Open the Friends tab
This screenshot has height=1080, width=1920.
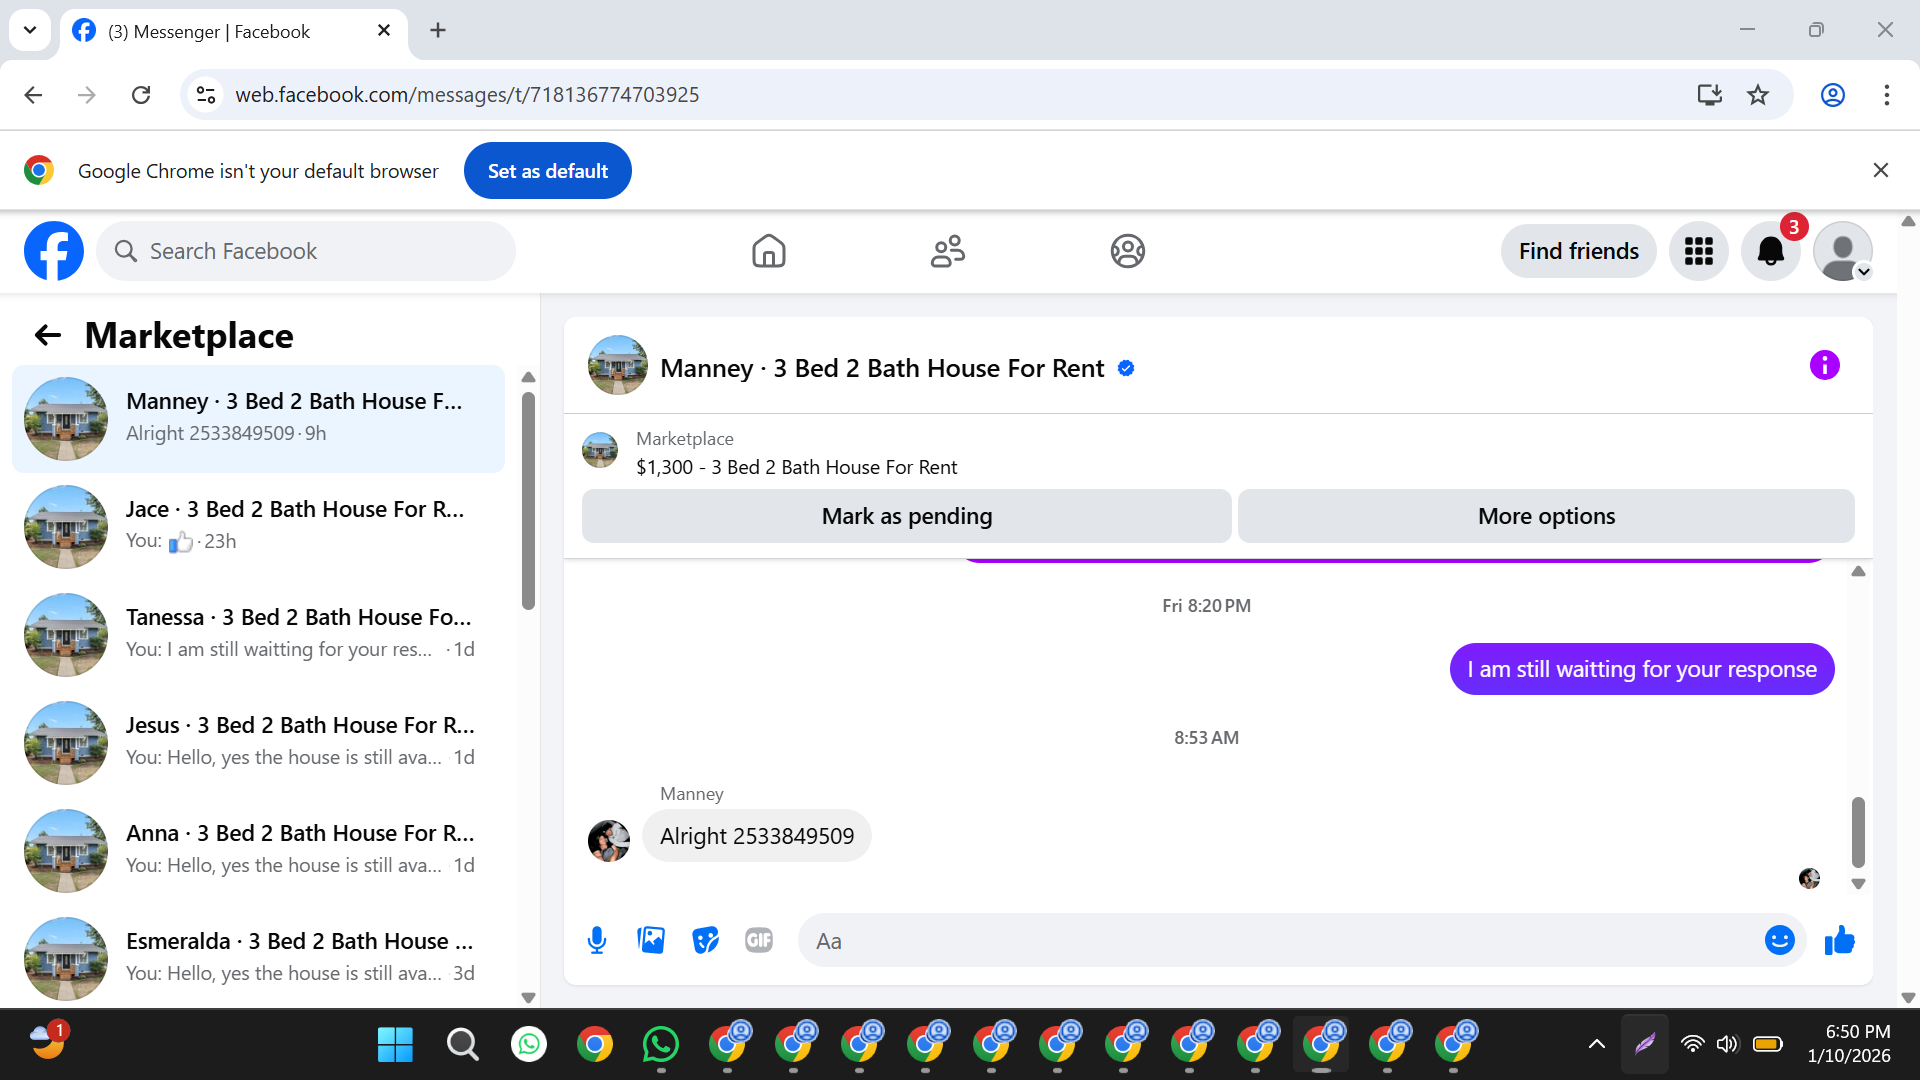click(x=947, y=251)
